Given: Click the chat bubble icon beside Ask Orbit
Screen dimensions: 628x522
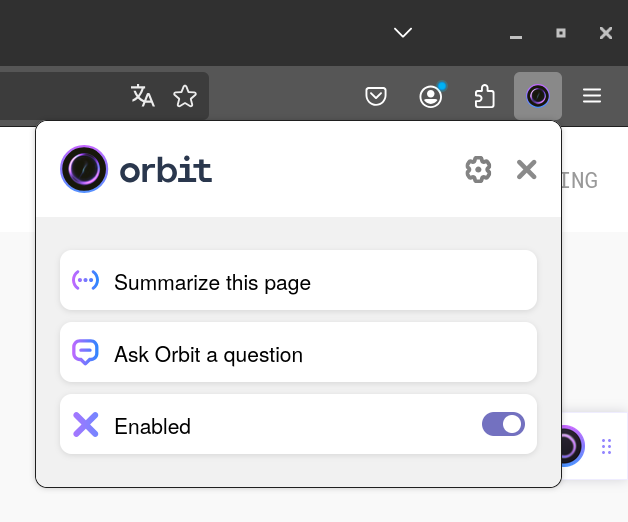Looking at the screenshot, I should [x=85, y=352].
